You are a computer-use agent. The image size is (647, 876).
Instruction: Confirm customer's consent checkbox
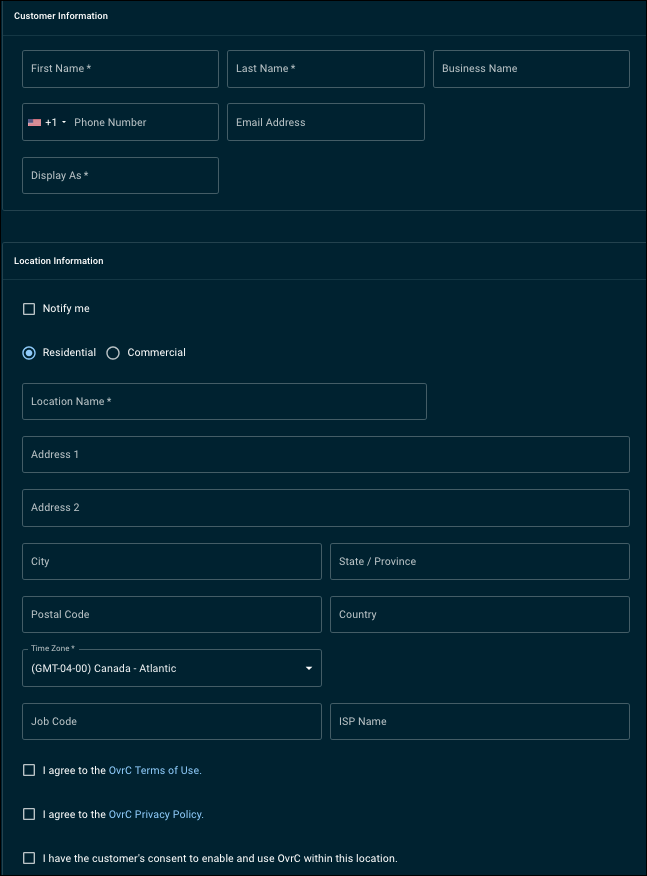(29, 858)
